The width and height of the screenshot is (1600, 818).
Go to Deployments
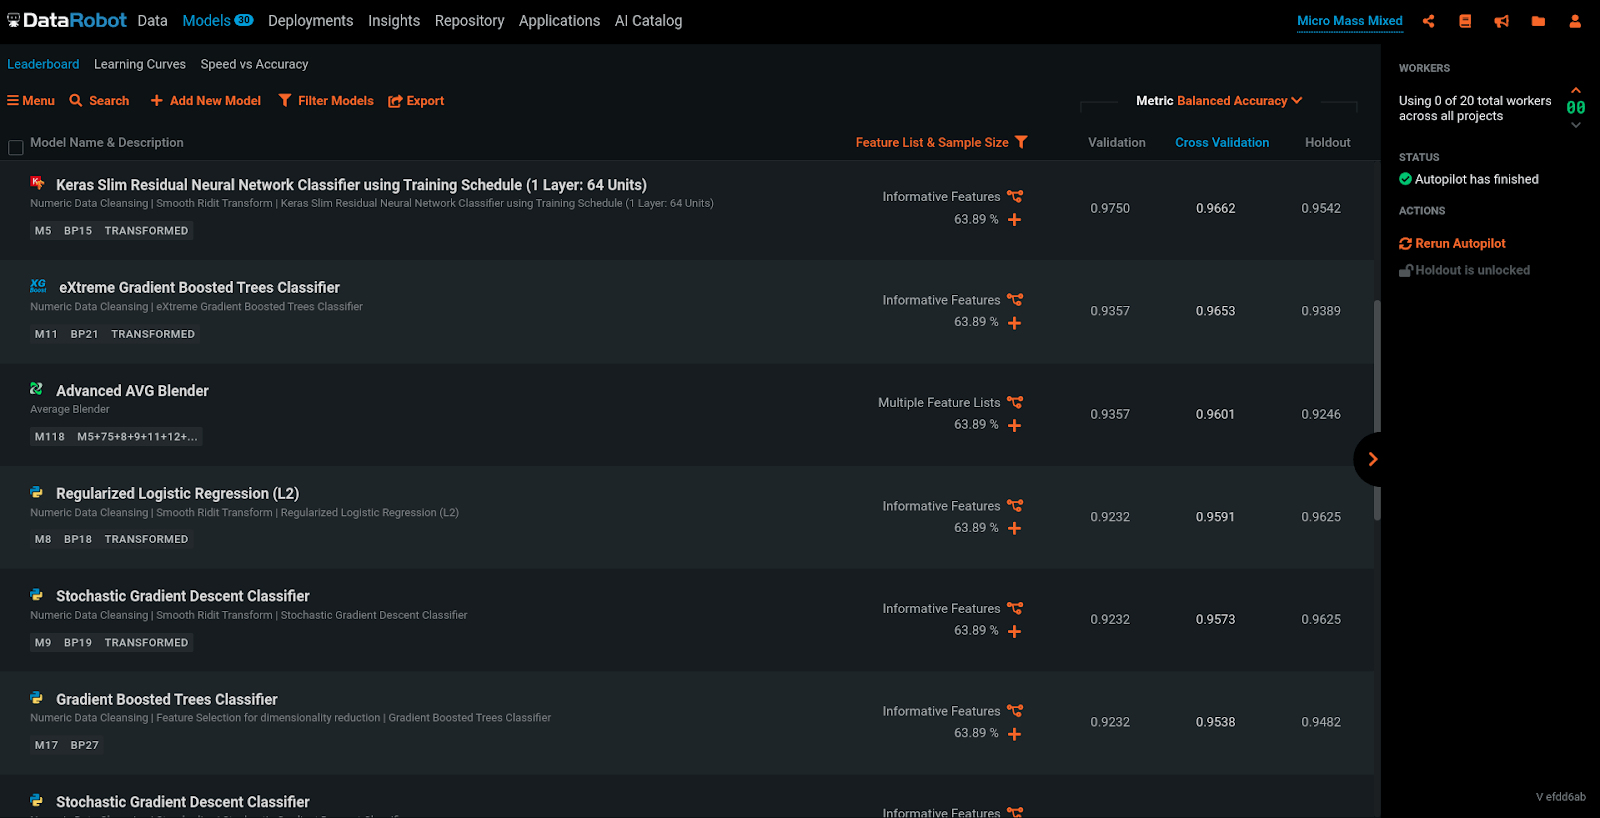click(310, 21)
